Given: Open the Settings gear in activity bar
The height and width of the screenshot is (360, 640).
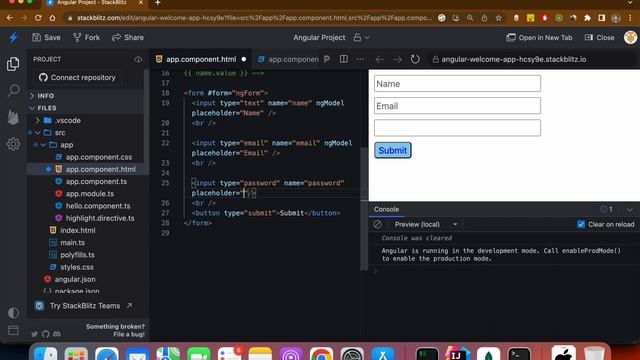Looking at the screenshot, I should pos(13,144).
